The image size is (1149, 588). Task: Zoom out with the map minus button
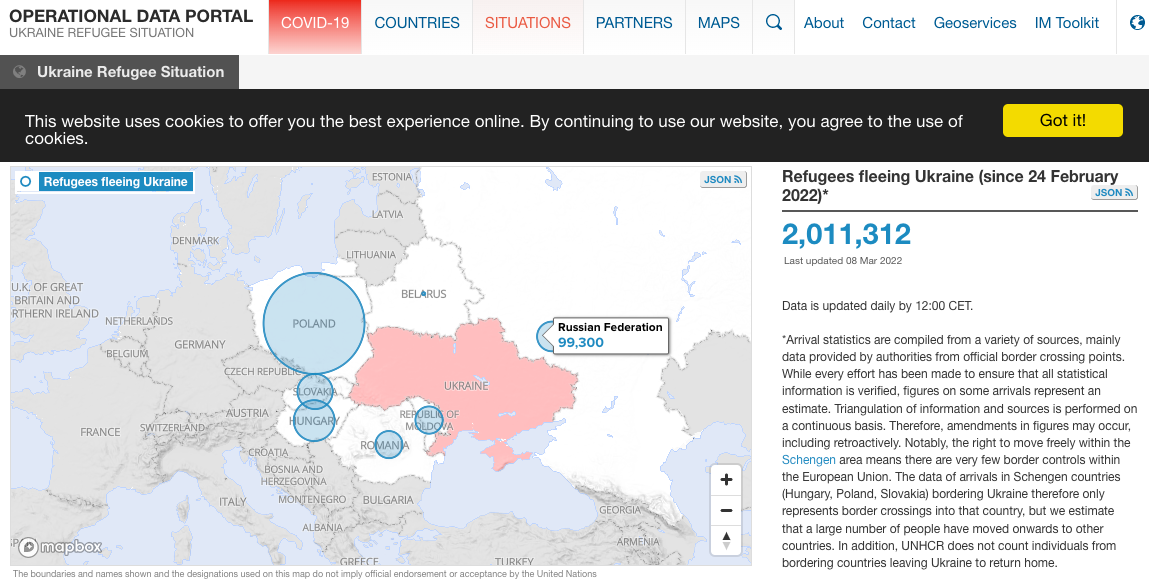(726, 510)
